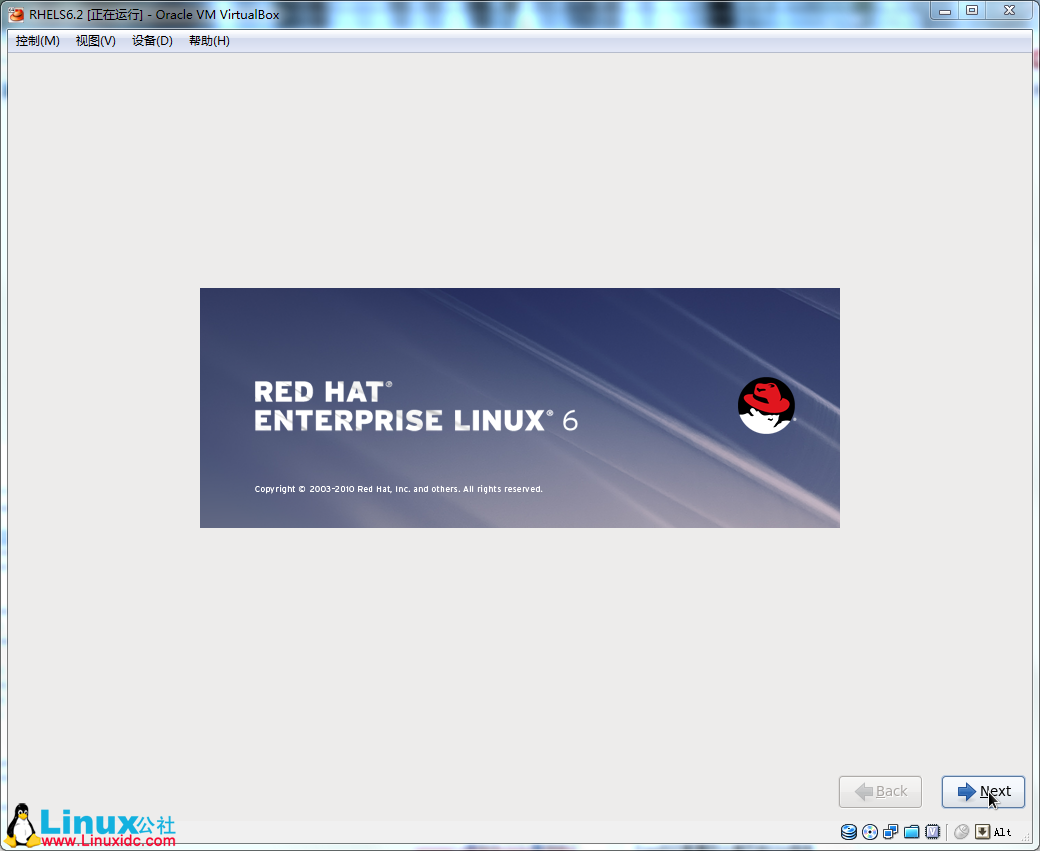The height and width of the screenshot is (851, 1040).
Task: Minimize the VirtualBox window
Action: point(944,11)
